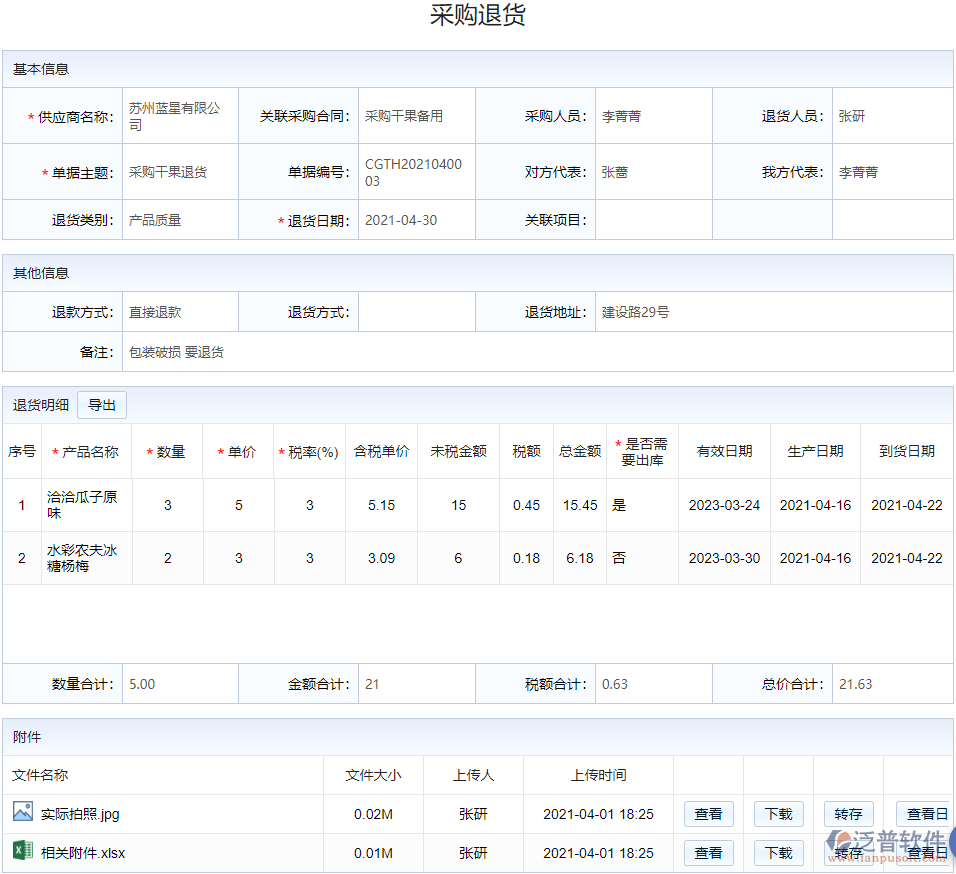
Task: Select the 数量合计 total field
Action: pos(180,683)
